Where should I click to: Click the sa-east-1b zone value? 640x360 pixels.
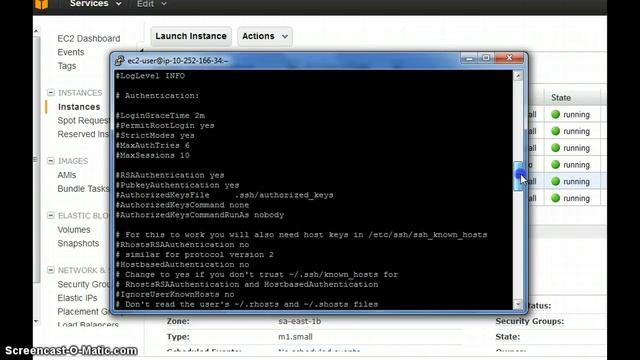point(300,321)
